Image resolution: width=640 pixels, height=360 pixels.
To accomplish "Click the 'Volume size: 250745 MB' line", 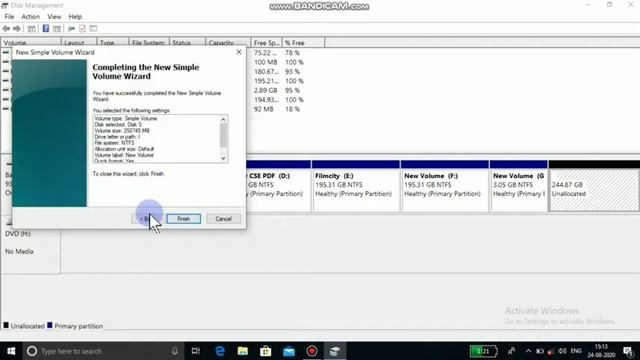I will point(122,131).
